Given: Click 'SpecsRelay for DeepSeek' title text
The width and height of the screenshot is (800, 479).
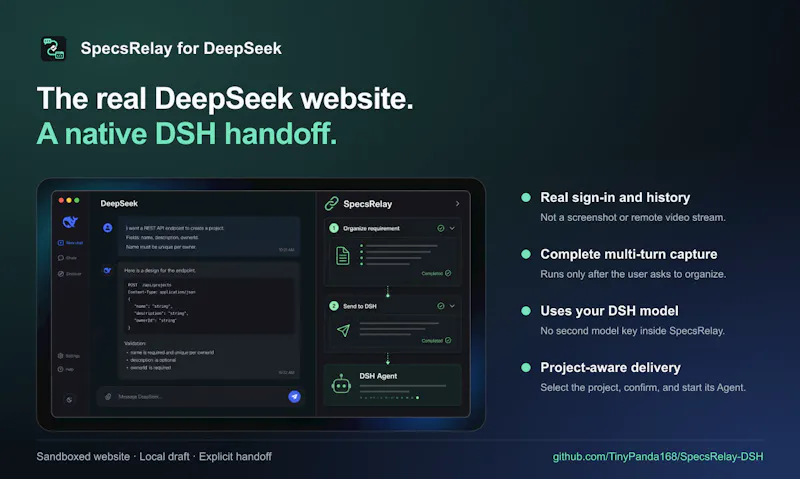Looking at the screenshot, I should [181, 48].
